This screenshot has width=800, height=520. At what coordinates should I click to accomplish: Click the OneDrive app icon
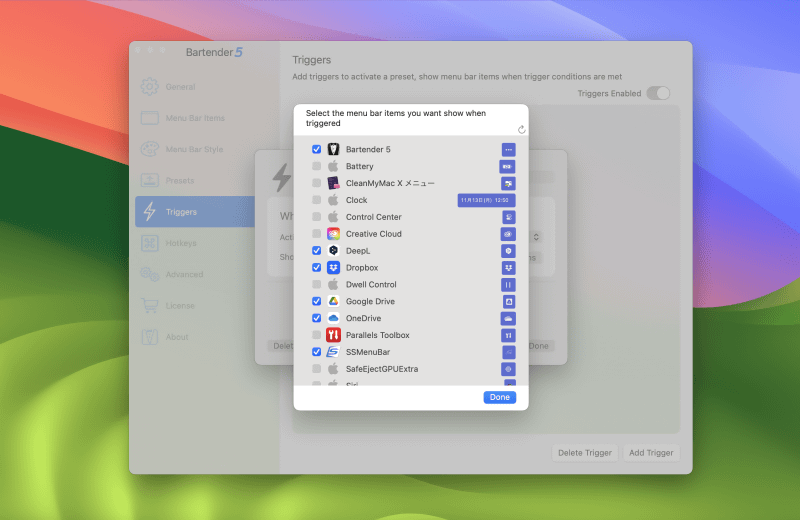pyautogui.click(x=333, y=318)
